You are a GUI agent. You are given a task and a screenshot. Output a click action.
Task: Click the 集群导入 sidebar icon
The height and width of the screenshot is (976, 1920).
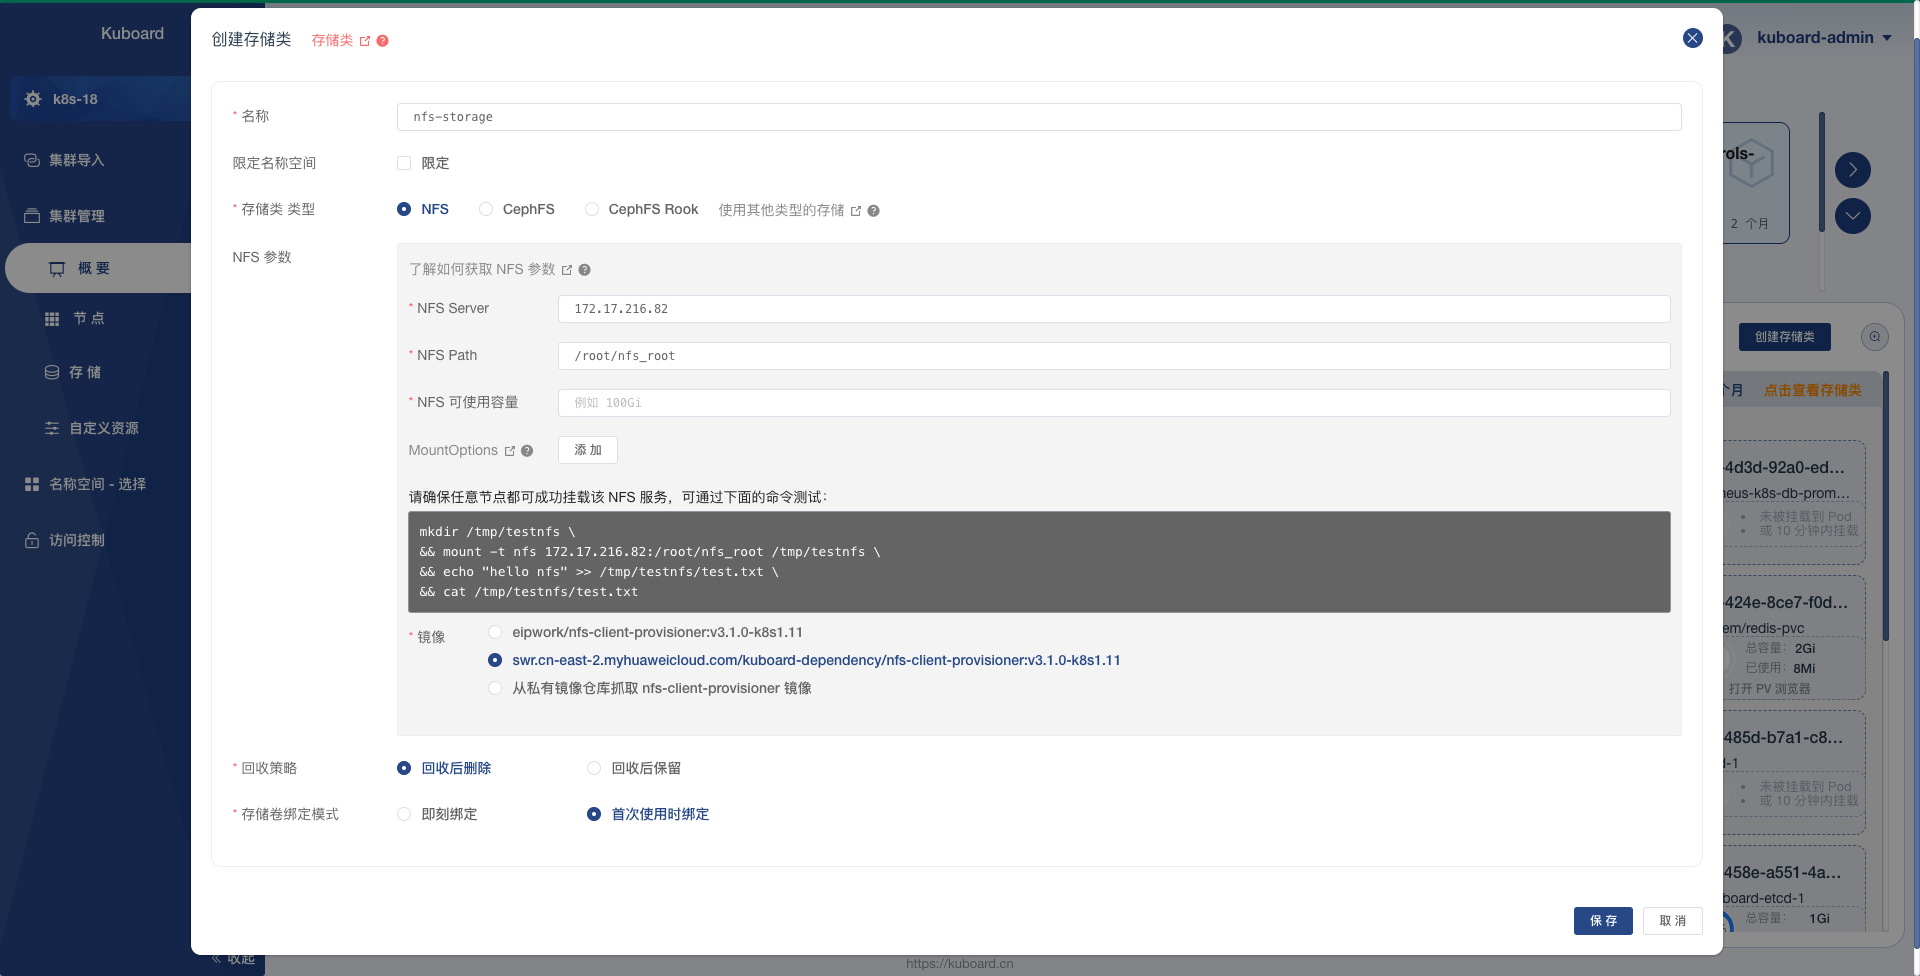click(32, 160)
